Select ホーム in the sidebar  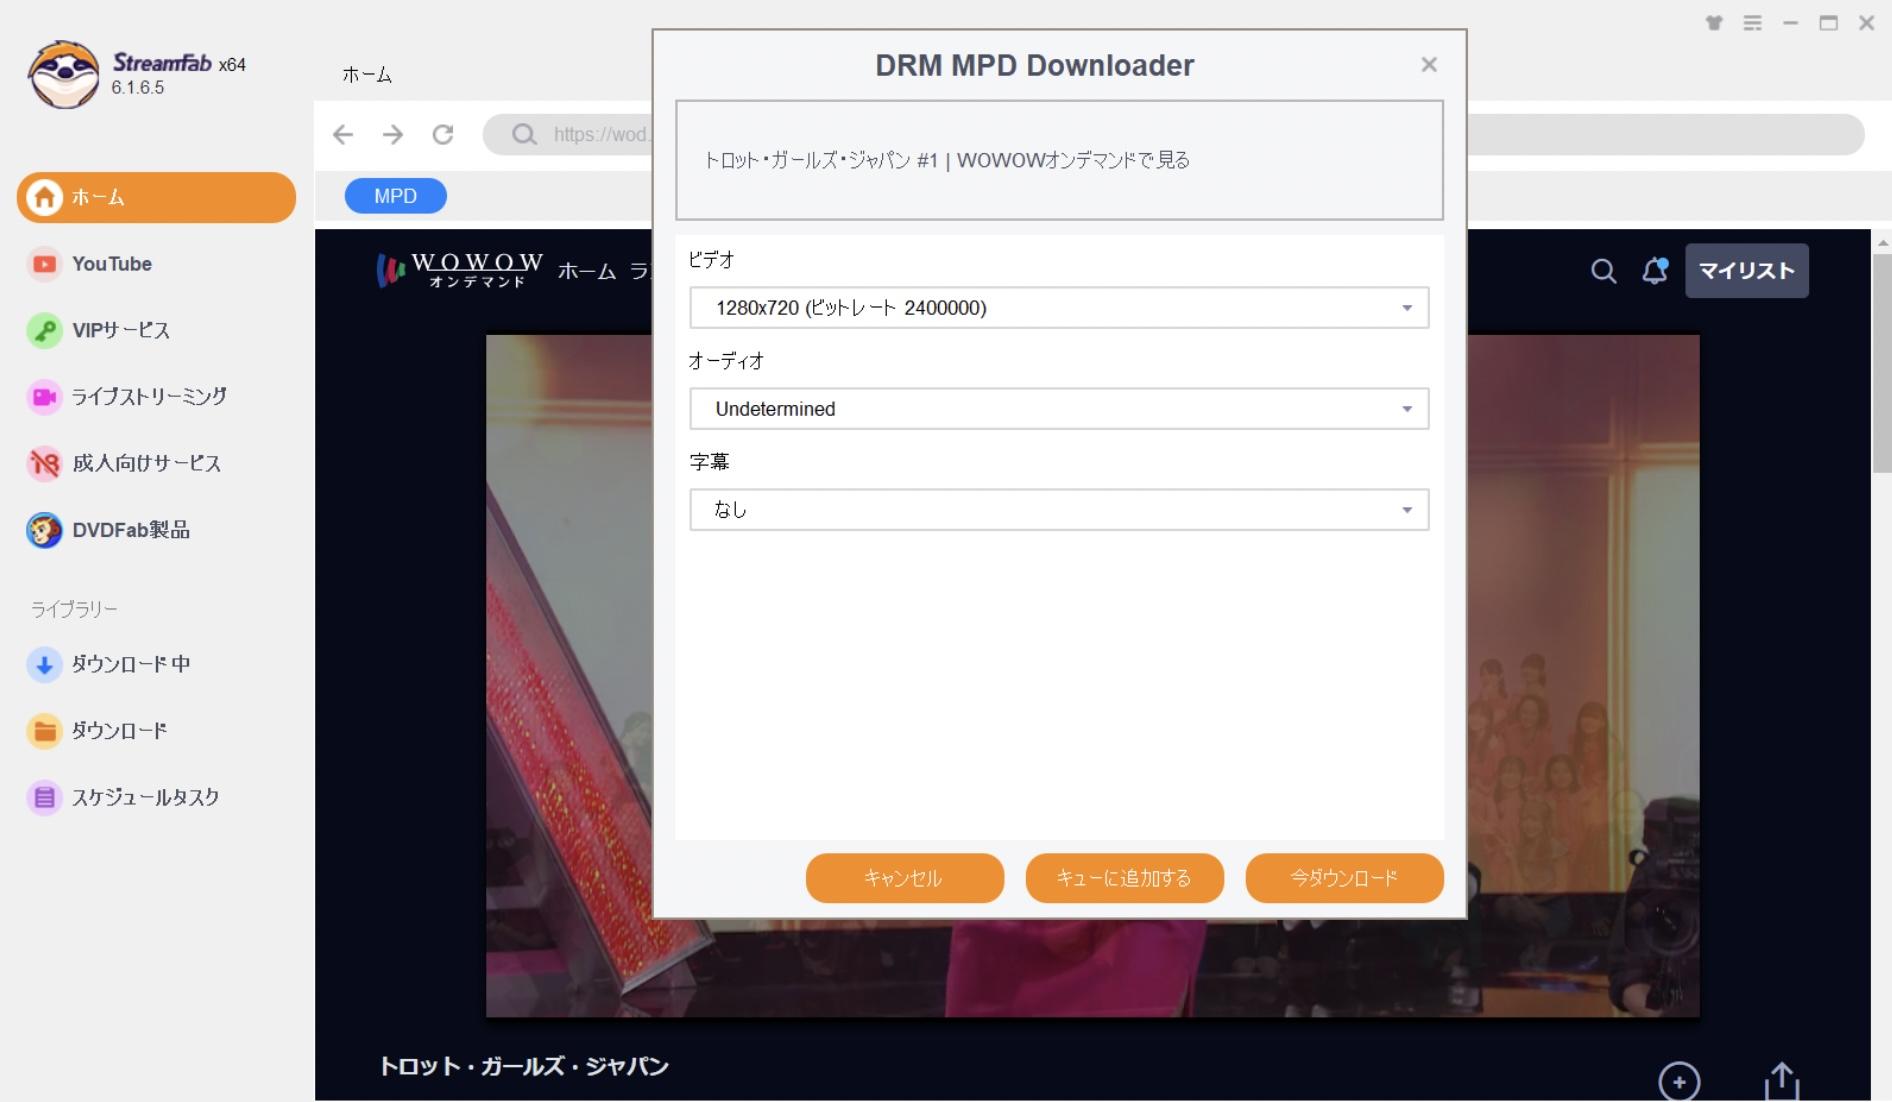tap(156, 197)
